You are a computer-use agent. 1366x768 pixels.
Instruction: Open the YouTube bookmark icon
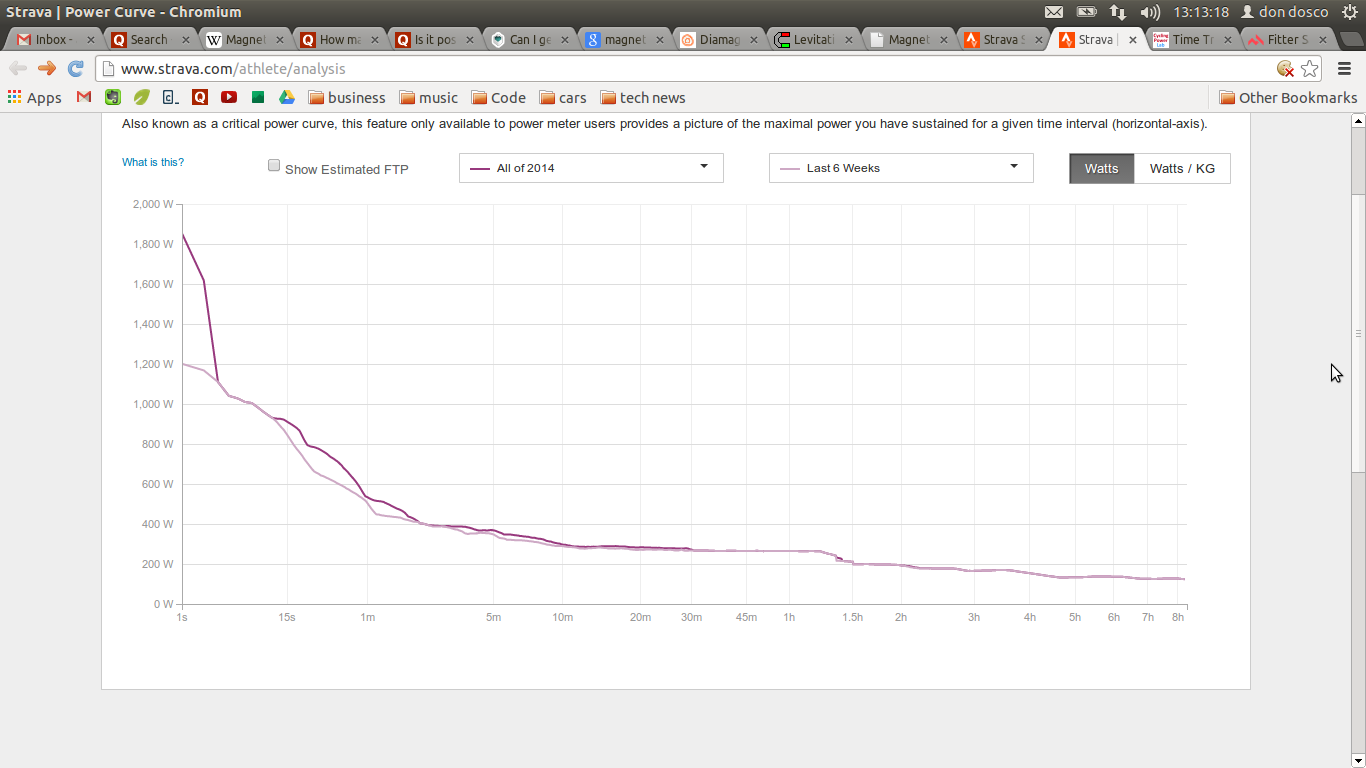coord(229,98)
